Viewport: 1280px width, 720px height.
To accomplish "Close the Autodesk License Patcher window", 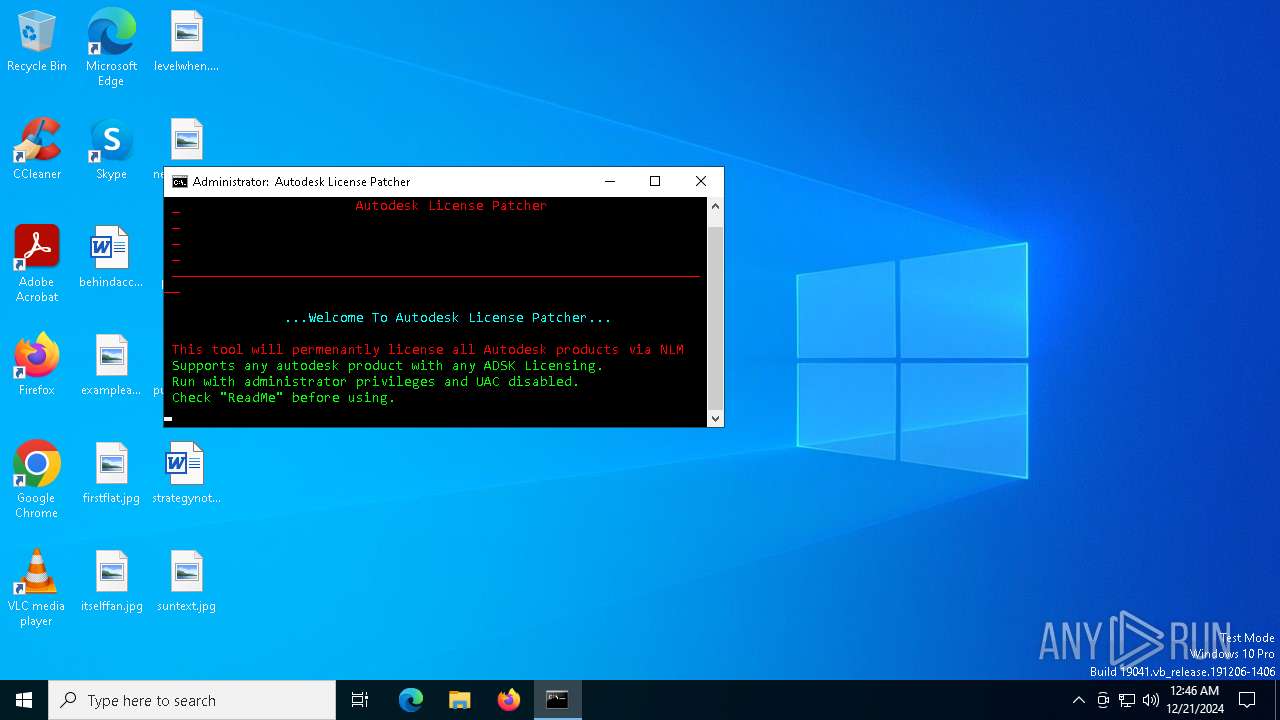I will (x=701, y=182).
